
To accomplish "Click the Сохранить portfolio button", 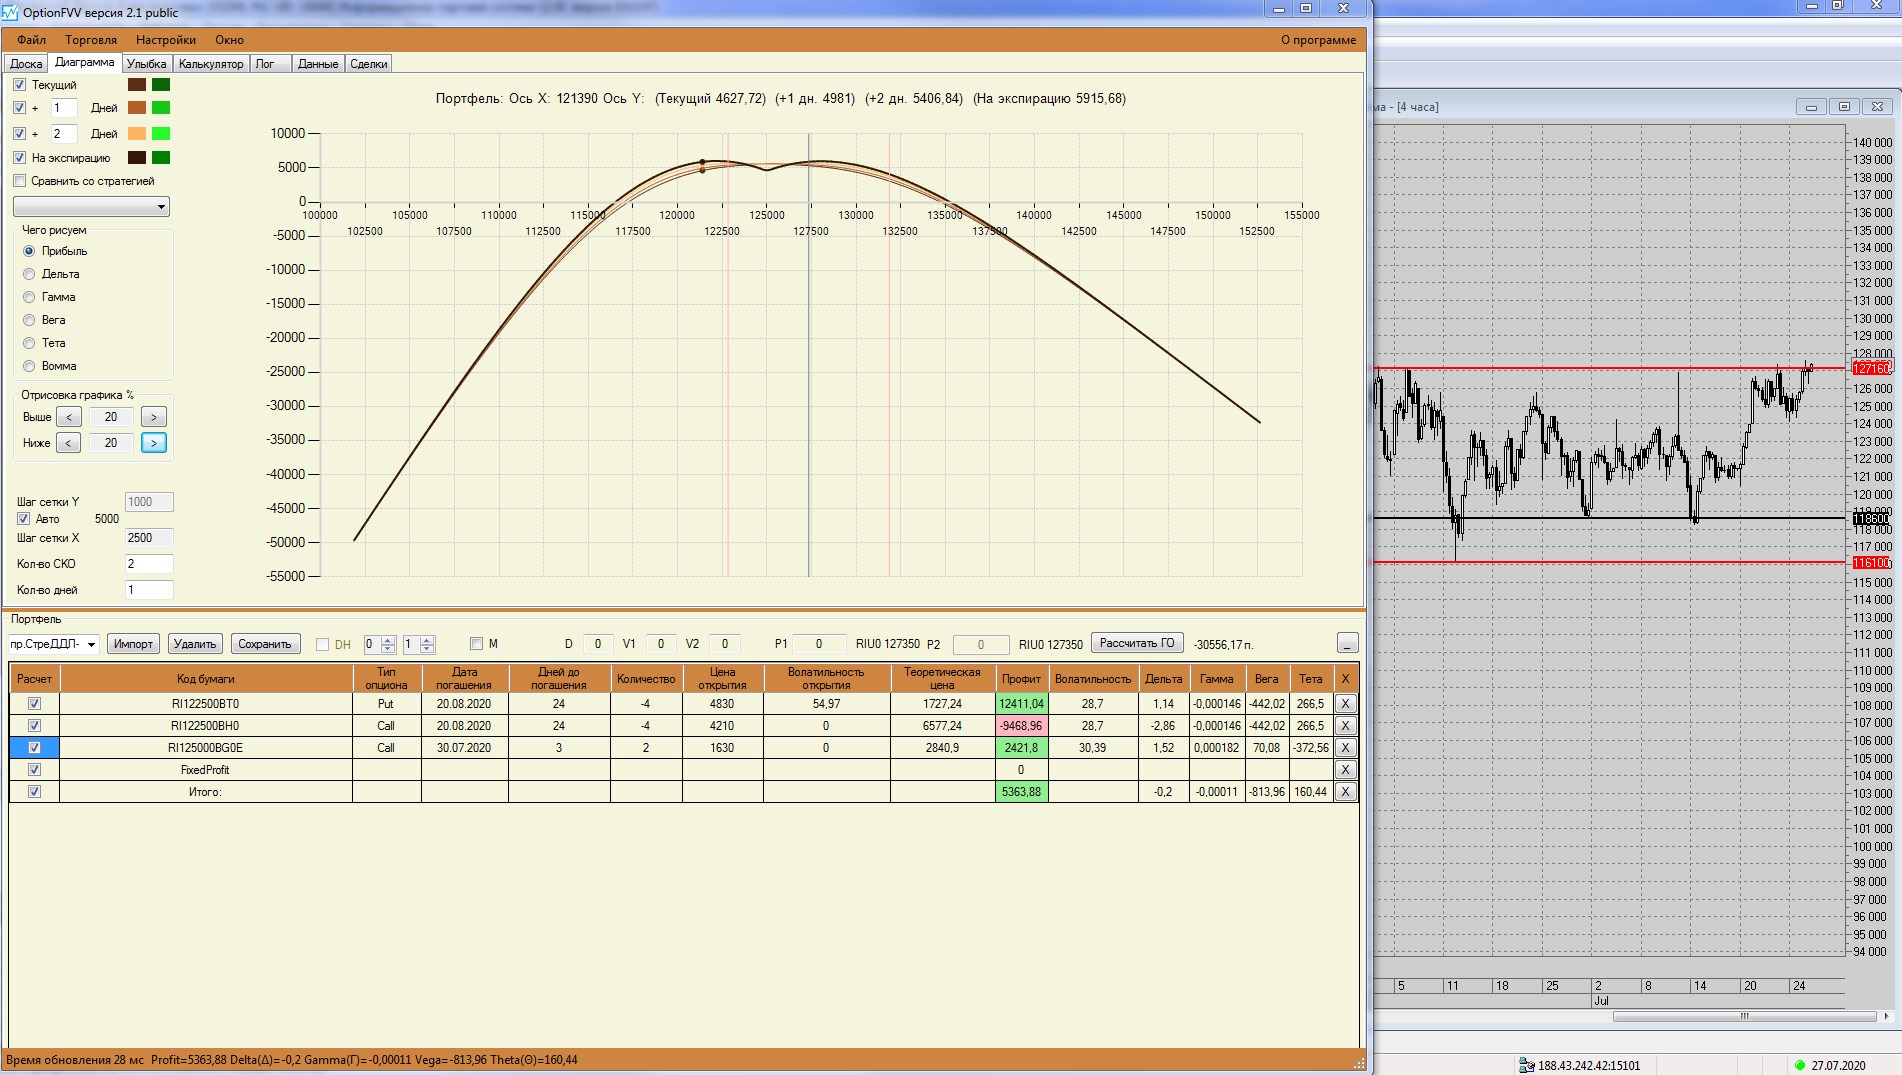I will 264,644.
